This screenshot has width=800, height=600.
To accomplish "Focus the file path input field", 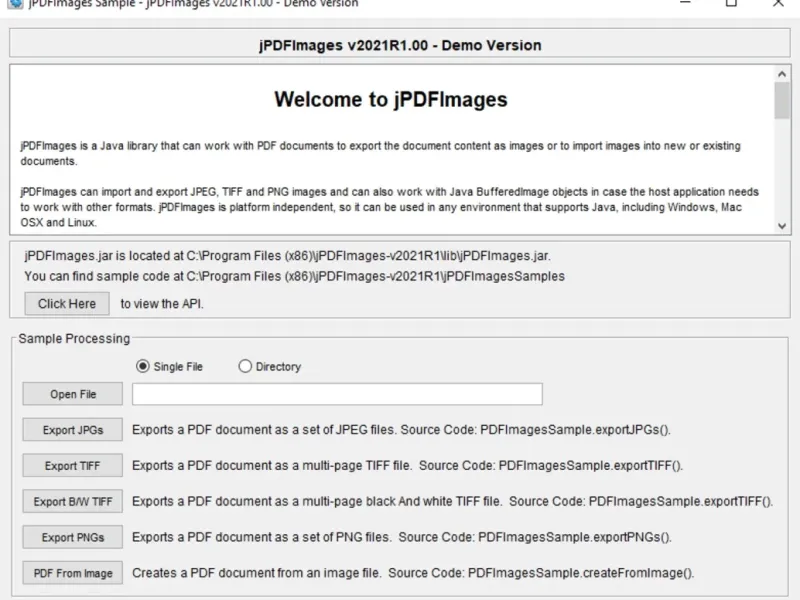I will coord(337,394).
